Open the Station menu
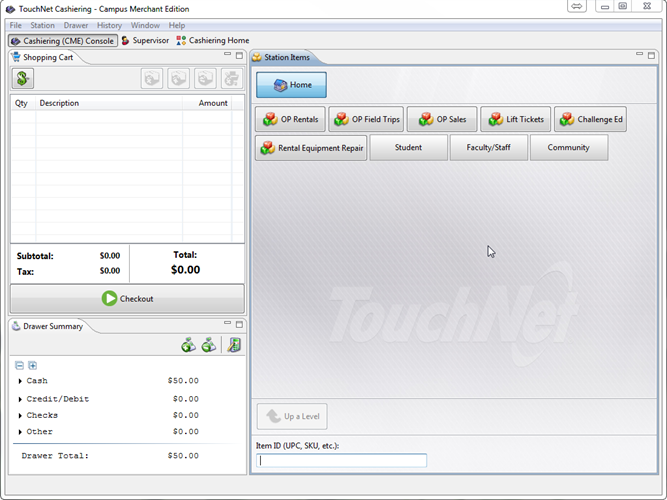This screenshot has width=667, height=500. [x=42, y=25]
